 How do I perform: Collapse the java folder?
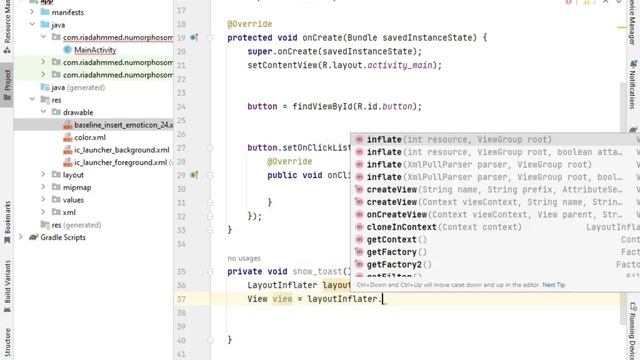point(32,24)
